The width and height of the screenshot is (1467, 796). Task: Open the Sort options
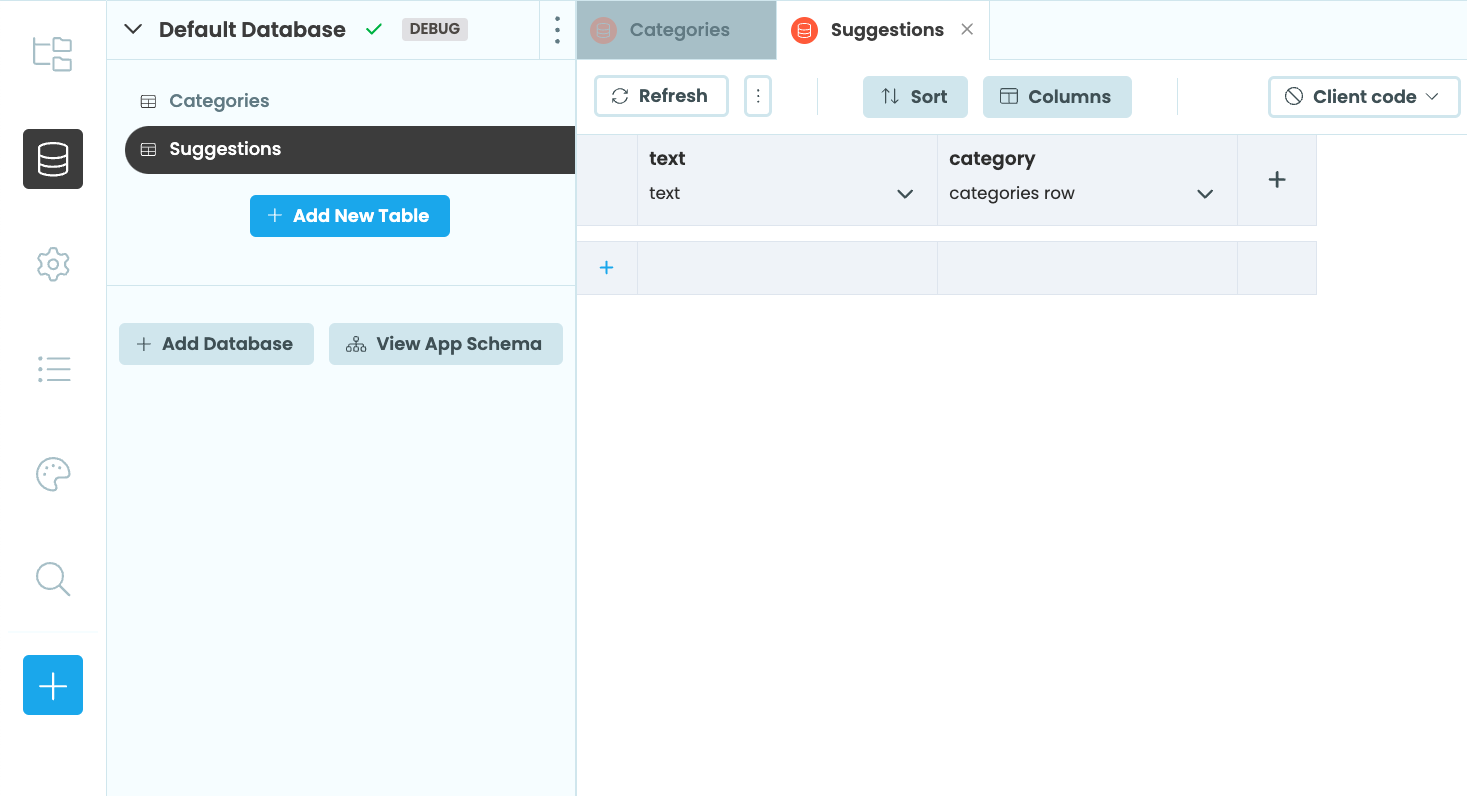(914, 96)
